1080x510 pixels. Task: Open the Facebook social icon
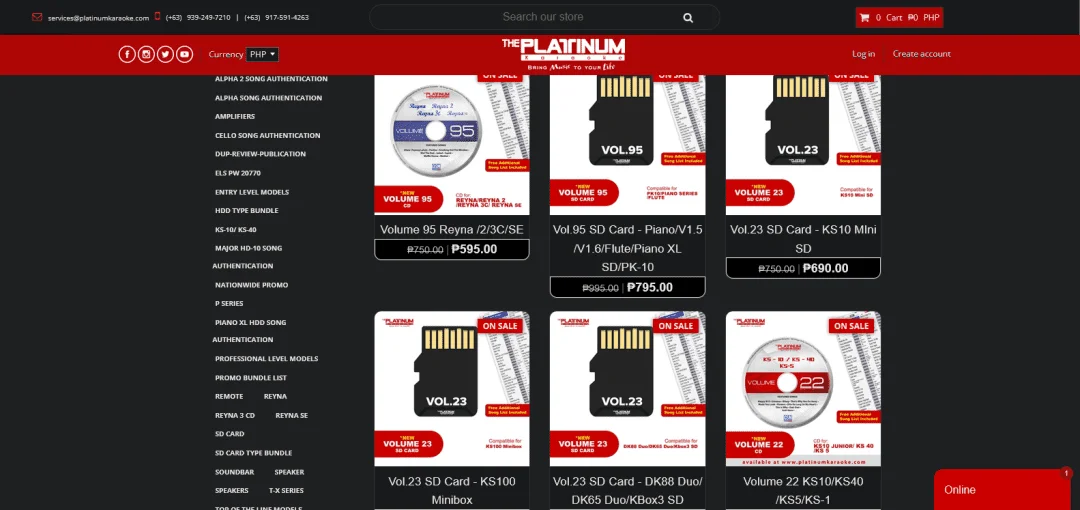127,54
